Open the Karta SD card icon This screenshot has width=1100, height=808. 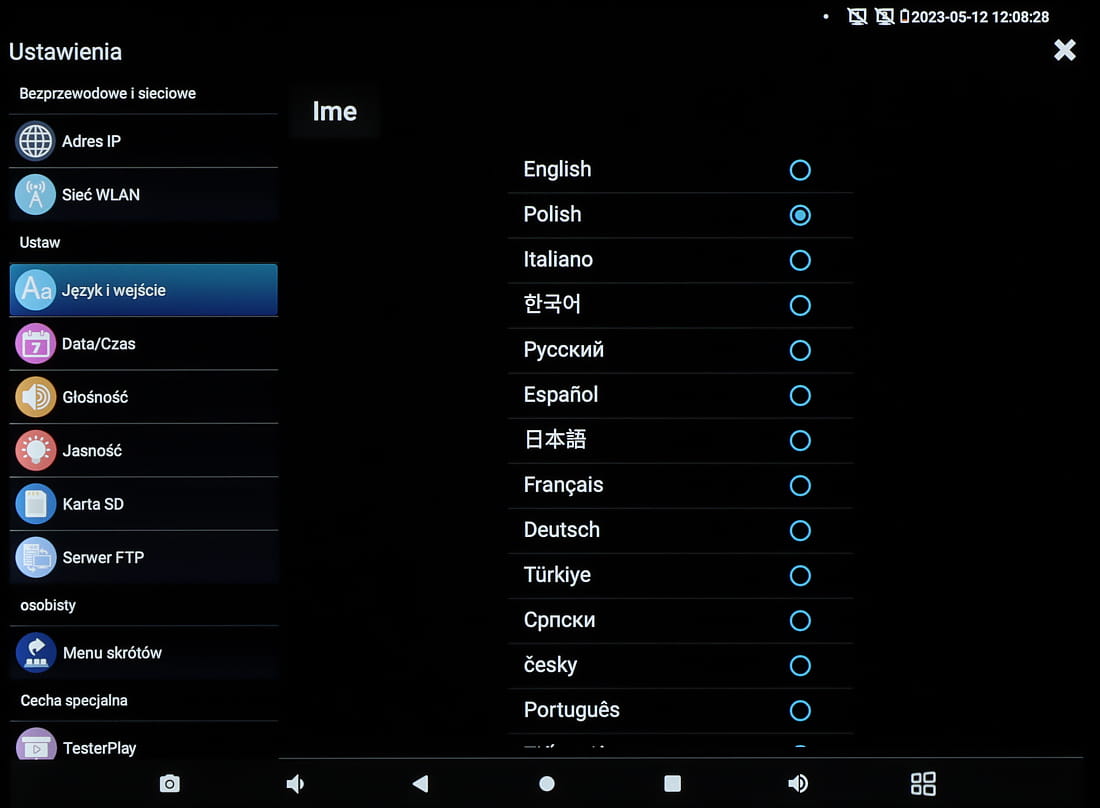tap(35, 504)
